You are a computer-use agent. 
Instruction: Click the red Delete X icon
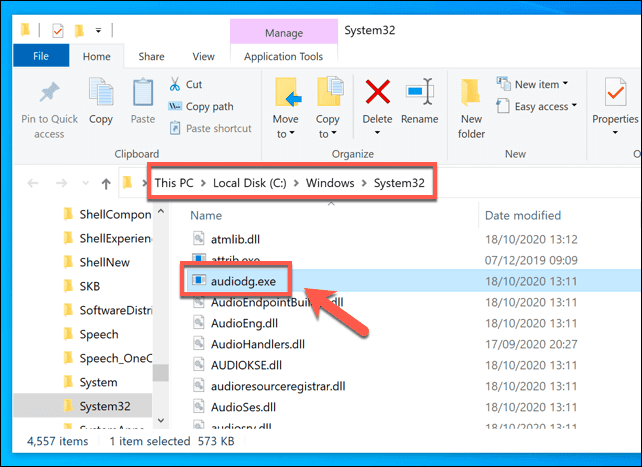(x=378, y=92)
